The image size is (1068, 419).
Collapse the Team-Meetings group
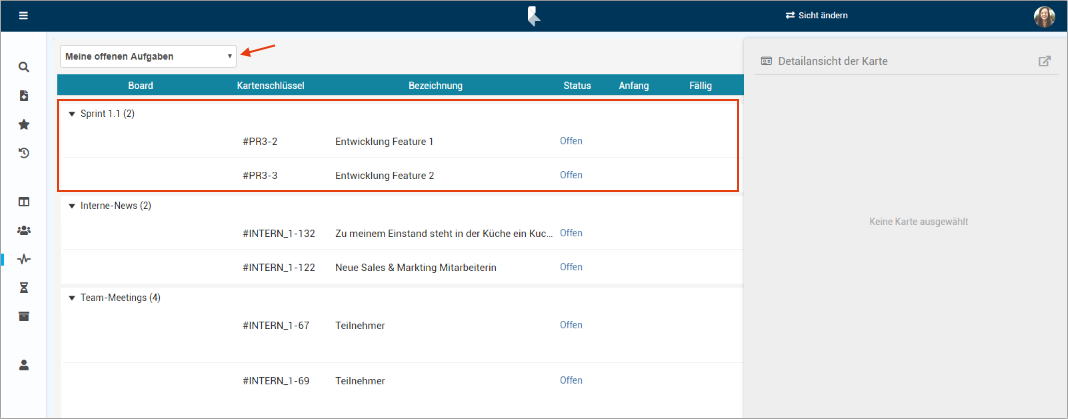(72, 298)
